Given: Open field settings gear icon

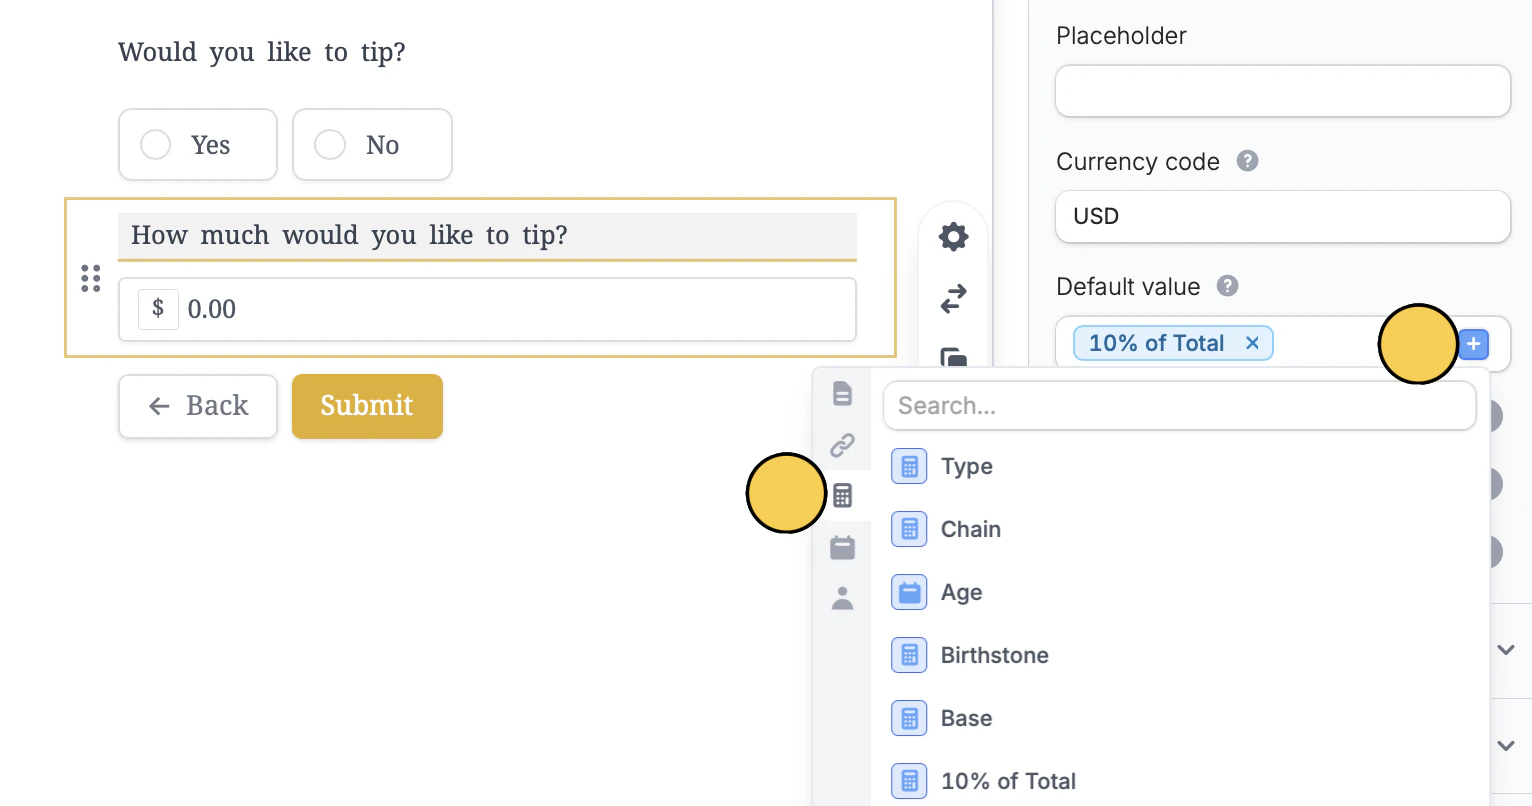Looking at the screenshot, I should click(x=953, y=237).
